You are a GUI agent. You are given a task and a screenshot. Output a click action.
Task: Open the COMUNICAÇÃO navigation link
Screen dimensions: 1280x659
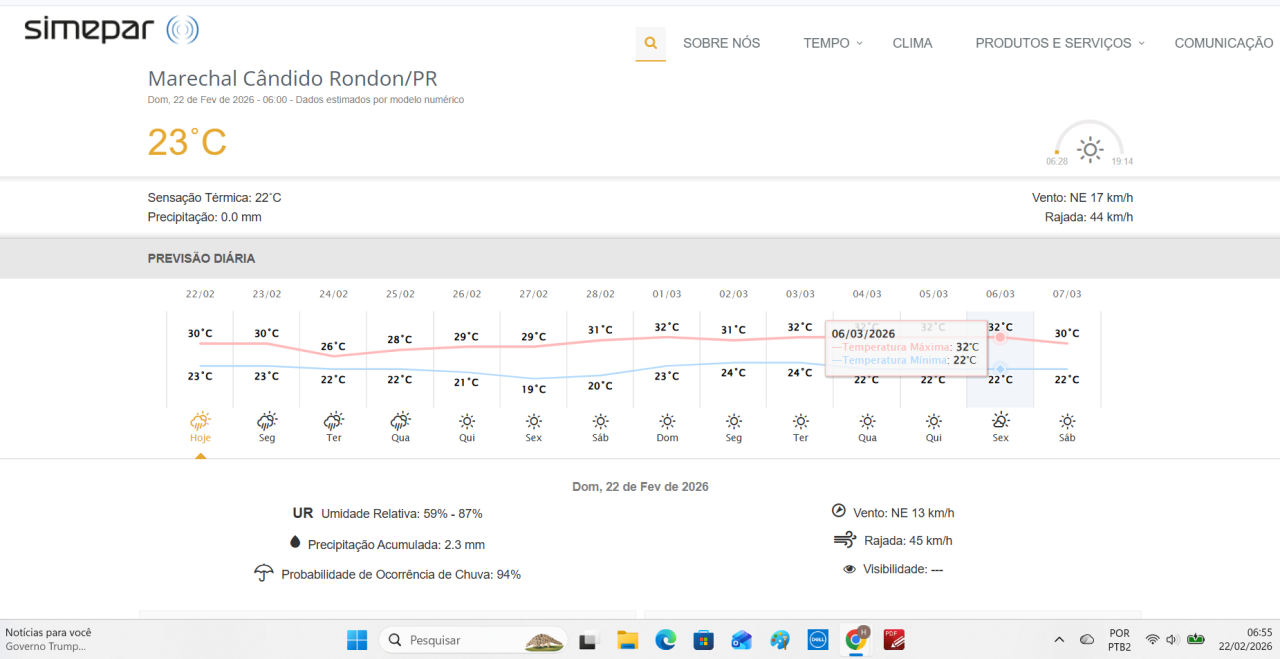coord(1223,43)
